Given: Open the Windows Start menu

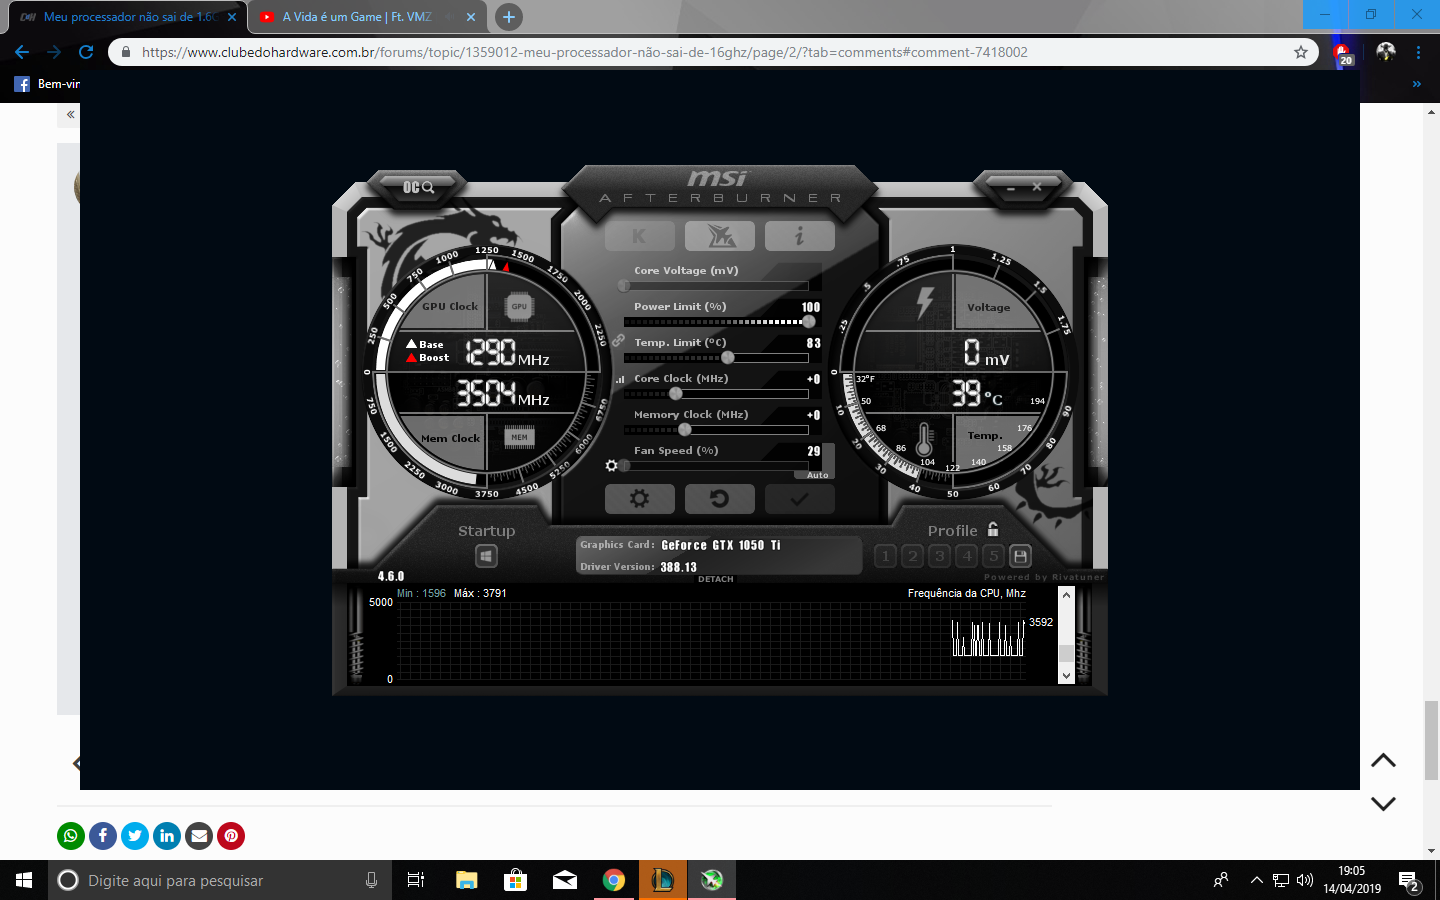Looking at the screenshot, I should [x=24, y=880].
